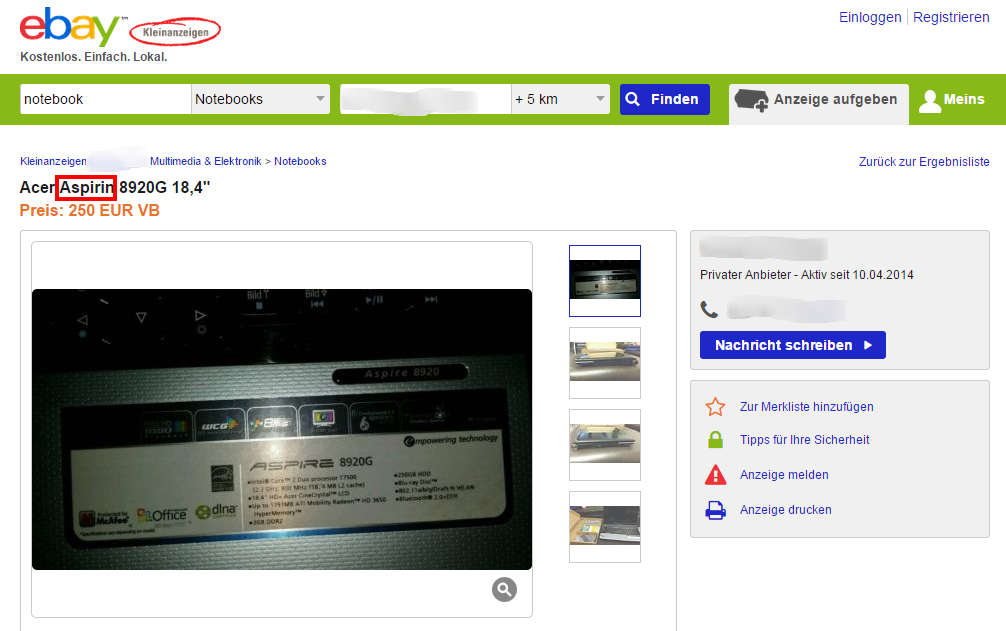1006x631 pixels.
Task: Open the Notebooks category dropdown
Action: [x=260, y=99]
